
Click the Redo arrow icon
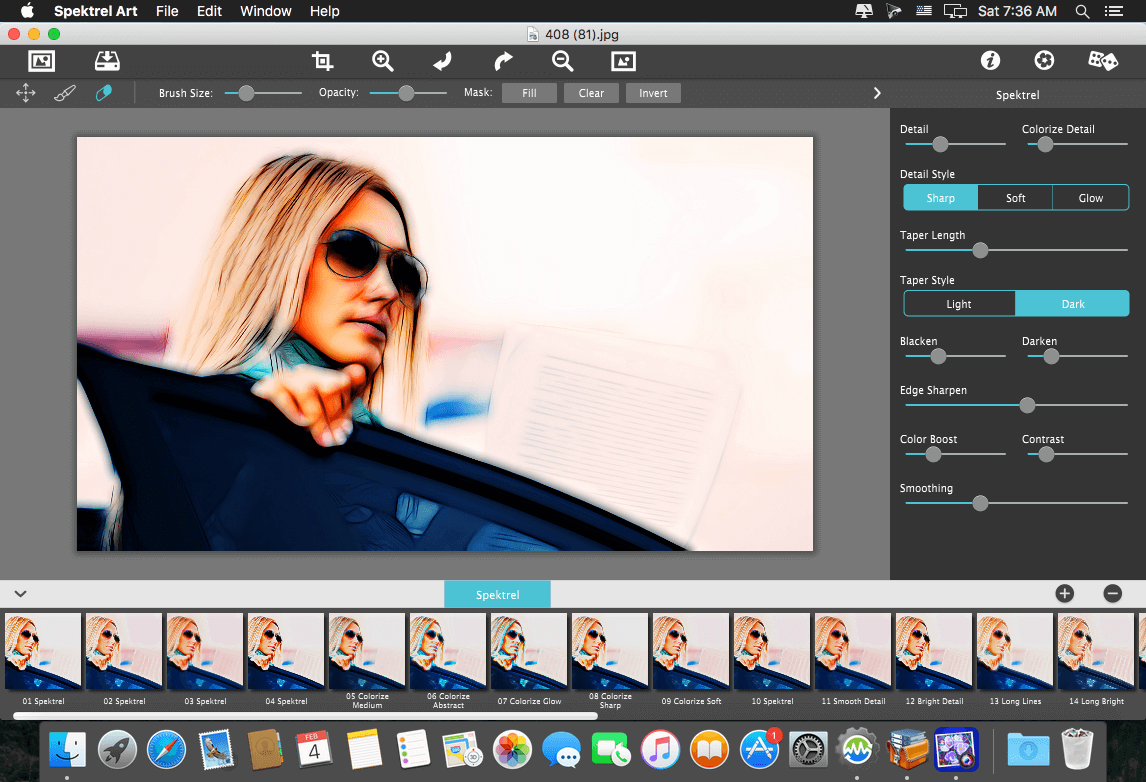[504, 61]
